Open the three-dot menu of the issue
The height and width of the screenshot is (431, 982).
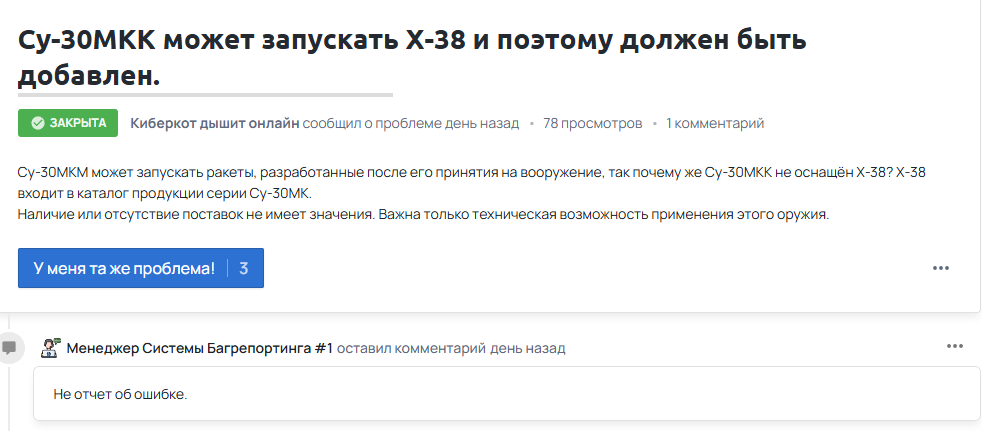(940, 268)
